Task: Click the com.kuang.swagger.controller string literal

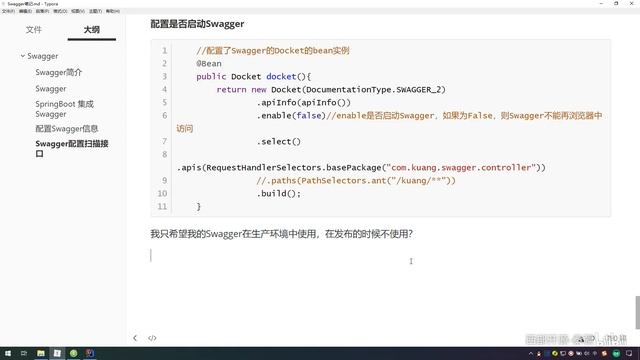Action: [x=461, y=168]
